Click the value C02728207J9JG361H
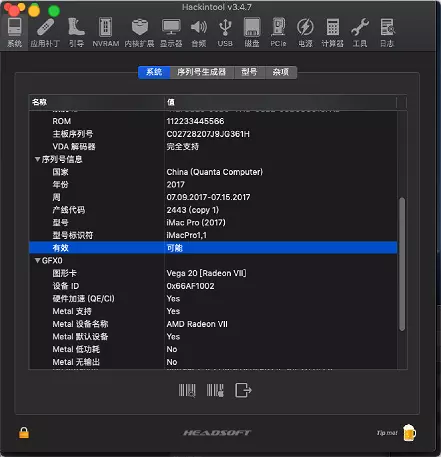The height and width of the screenshot is (457, 441). click(208, 134)
